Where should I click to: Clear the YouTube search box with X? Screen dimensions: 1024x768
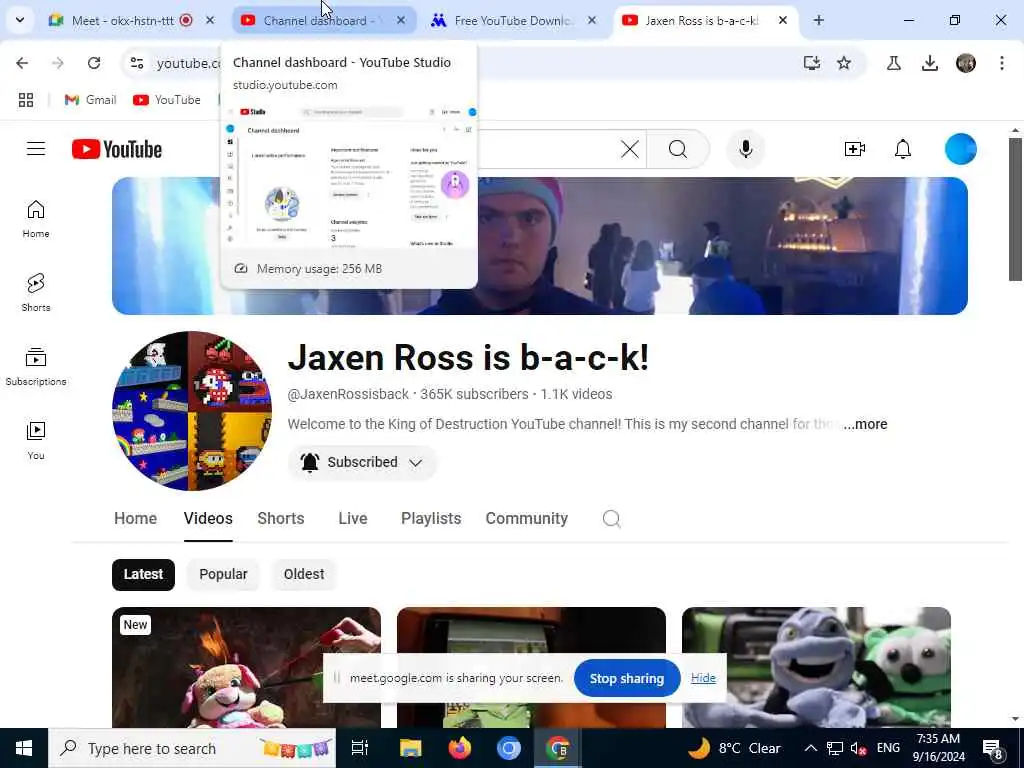click(630, 149)
